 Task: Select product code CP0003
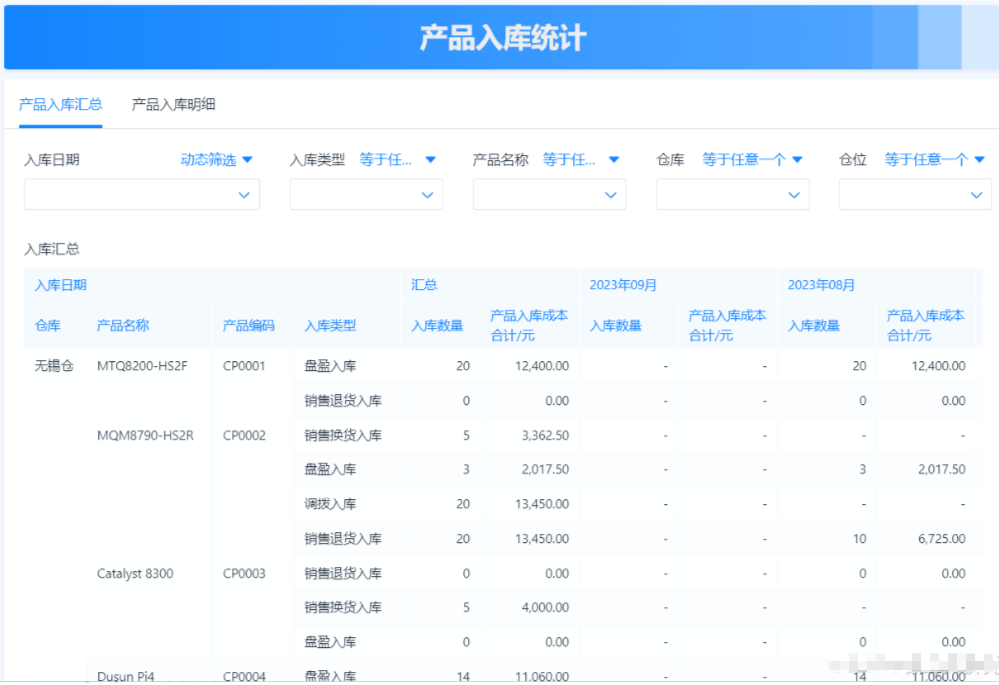[244, 573]
